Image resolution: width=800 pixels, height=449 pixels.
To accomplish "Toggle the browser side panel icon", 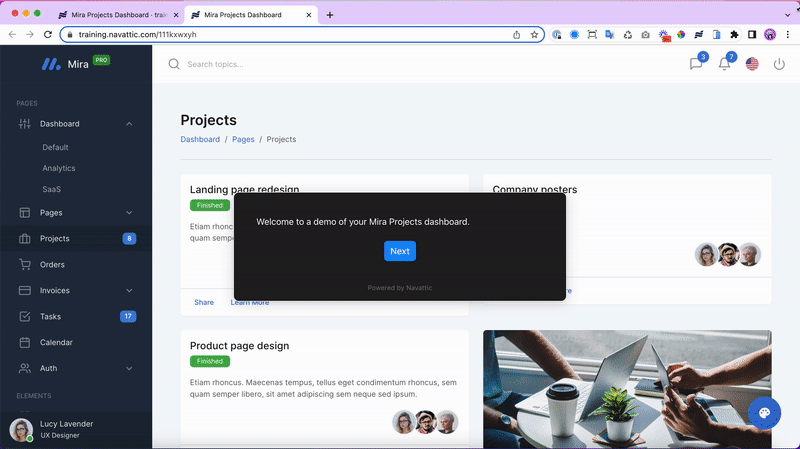I will [x=752, y=34].
